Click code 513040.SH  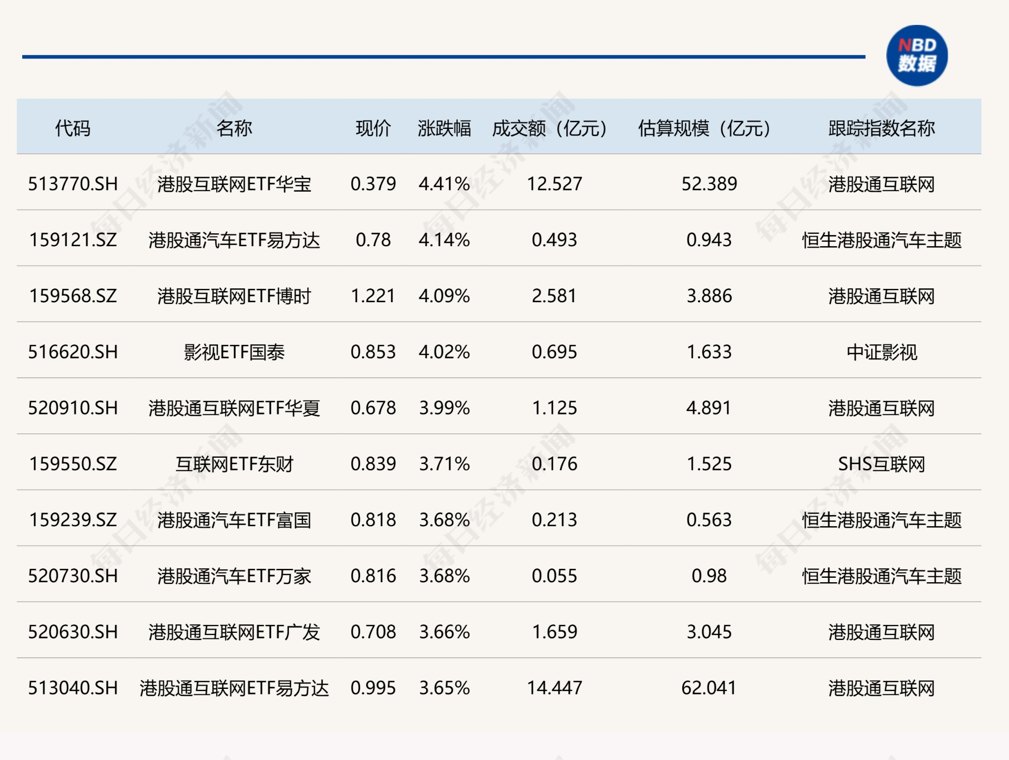click(x=73, y=688)
